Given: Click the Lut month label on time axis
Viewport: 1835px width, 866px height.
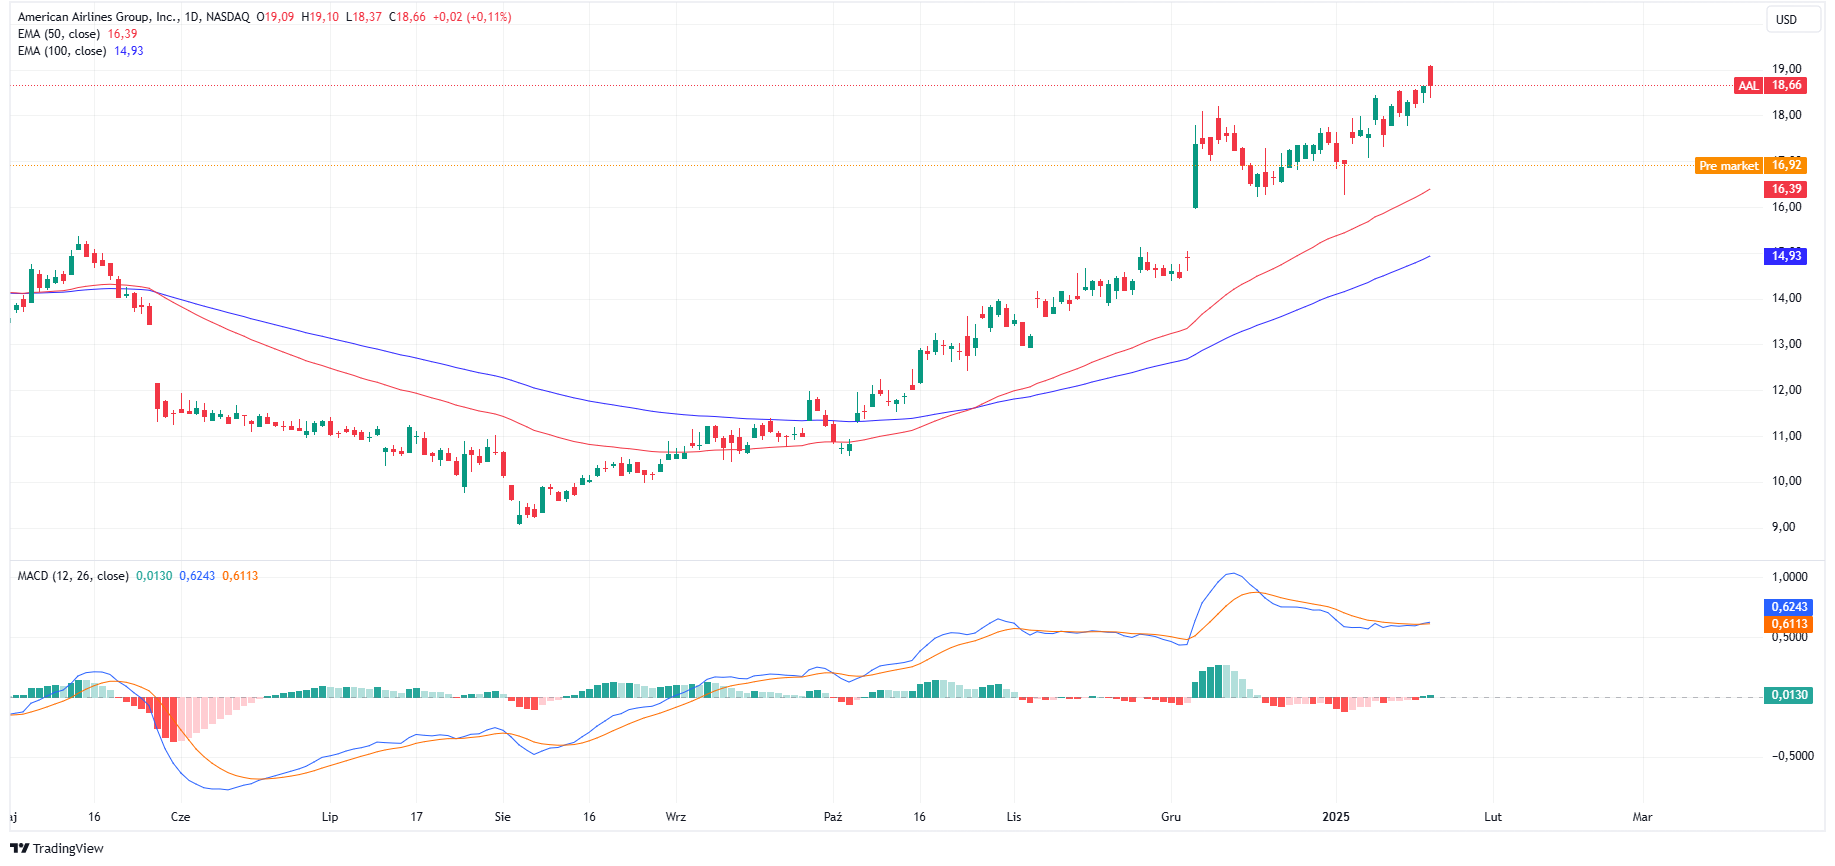Looking at the screenshot, I should [x=1493, y=817].
